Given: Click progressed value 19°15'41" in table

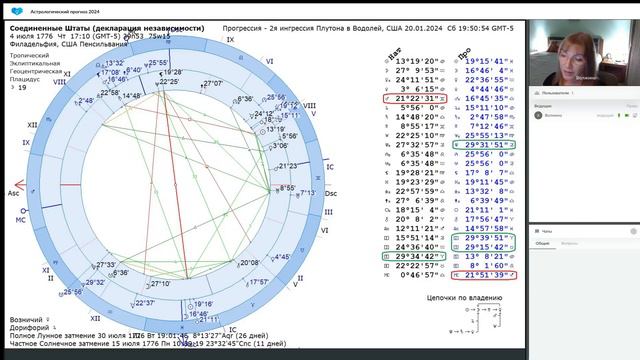Looking at the screenshot, I should tap(487, 61).
